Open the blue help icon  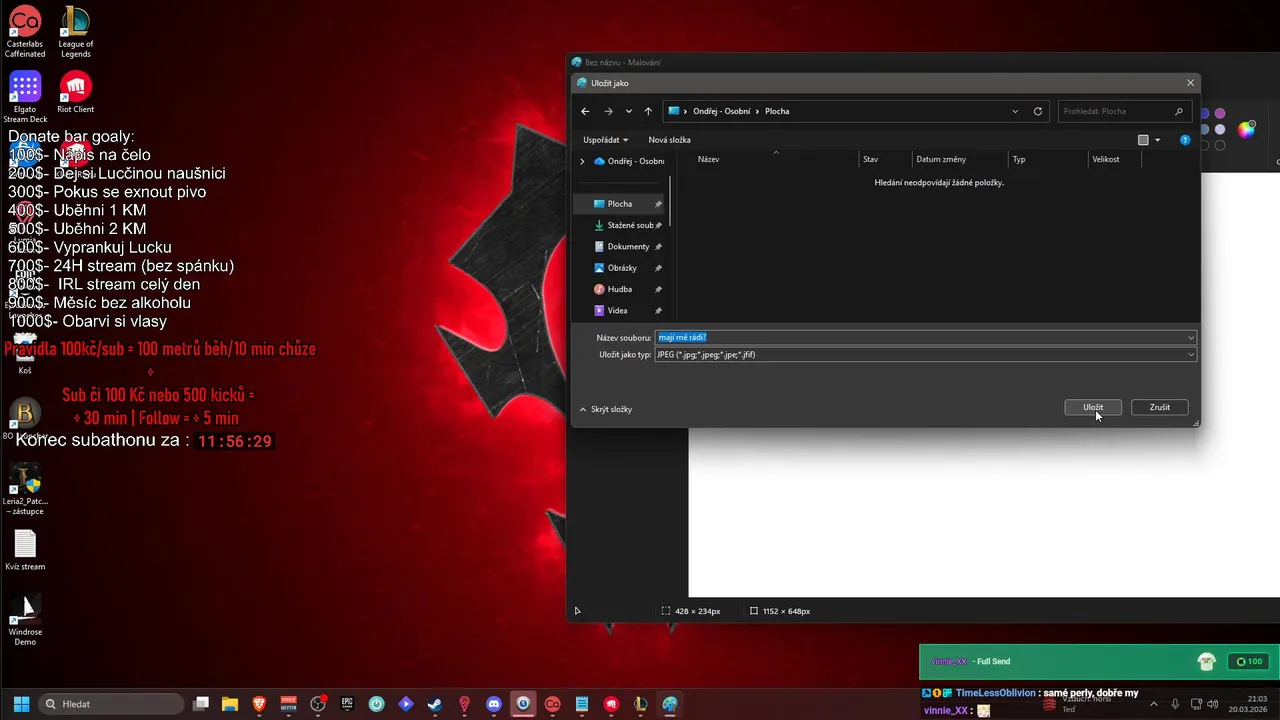coord(1185,140)
